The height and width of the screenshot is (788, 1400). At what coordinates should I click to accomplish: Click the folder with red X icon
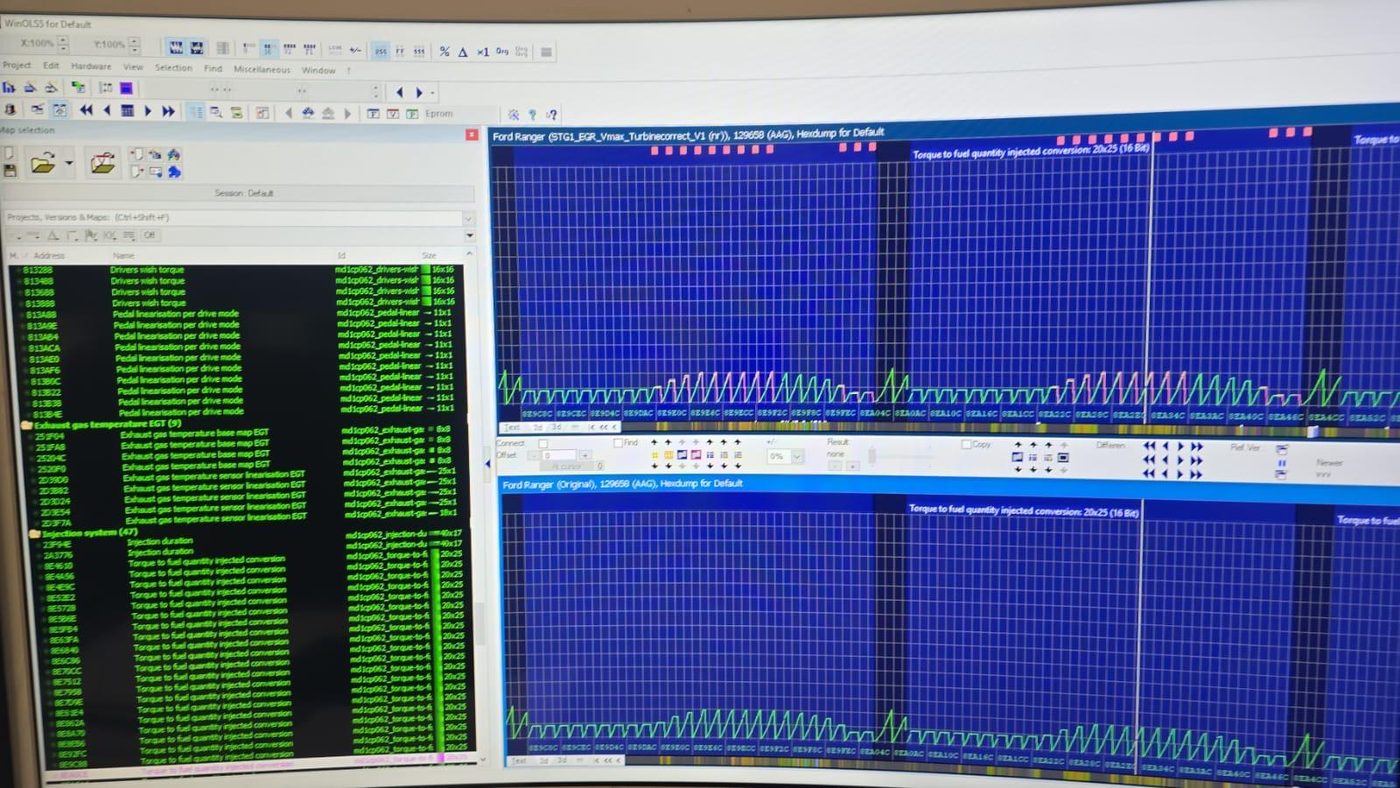pyautogui.click(x=102, y=162)
